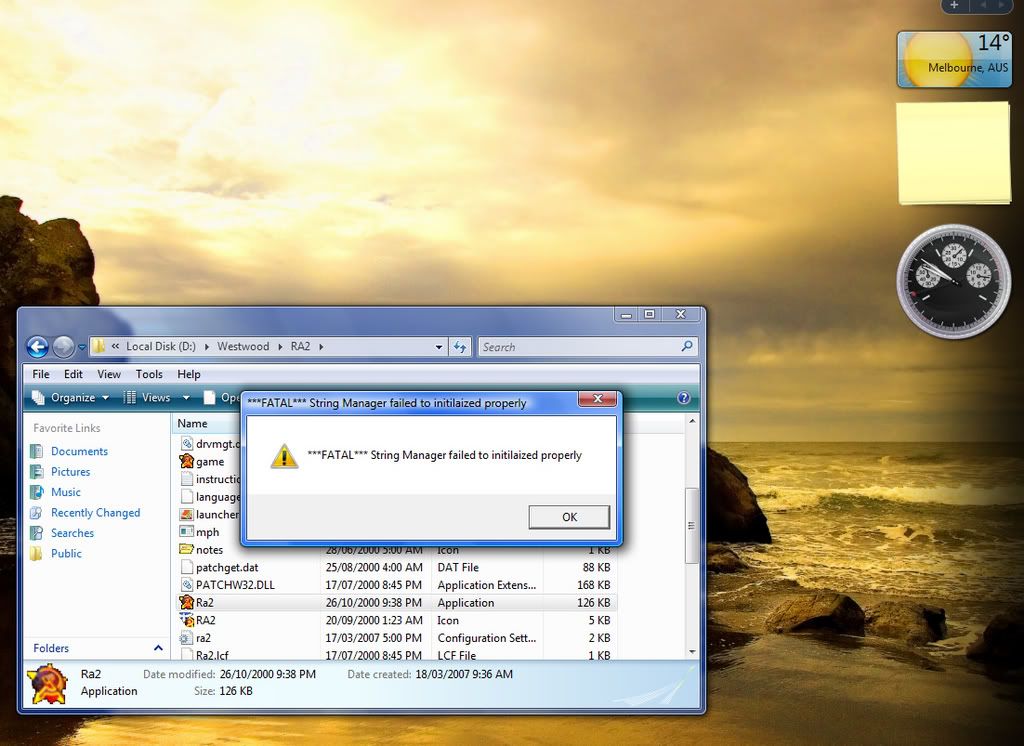1024x746 pixels.
Task: Select the launcher file icon
Action: click(x=187, y=514)
